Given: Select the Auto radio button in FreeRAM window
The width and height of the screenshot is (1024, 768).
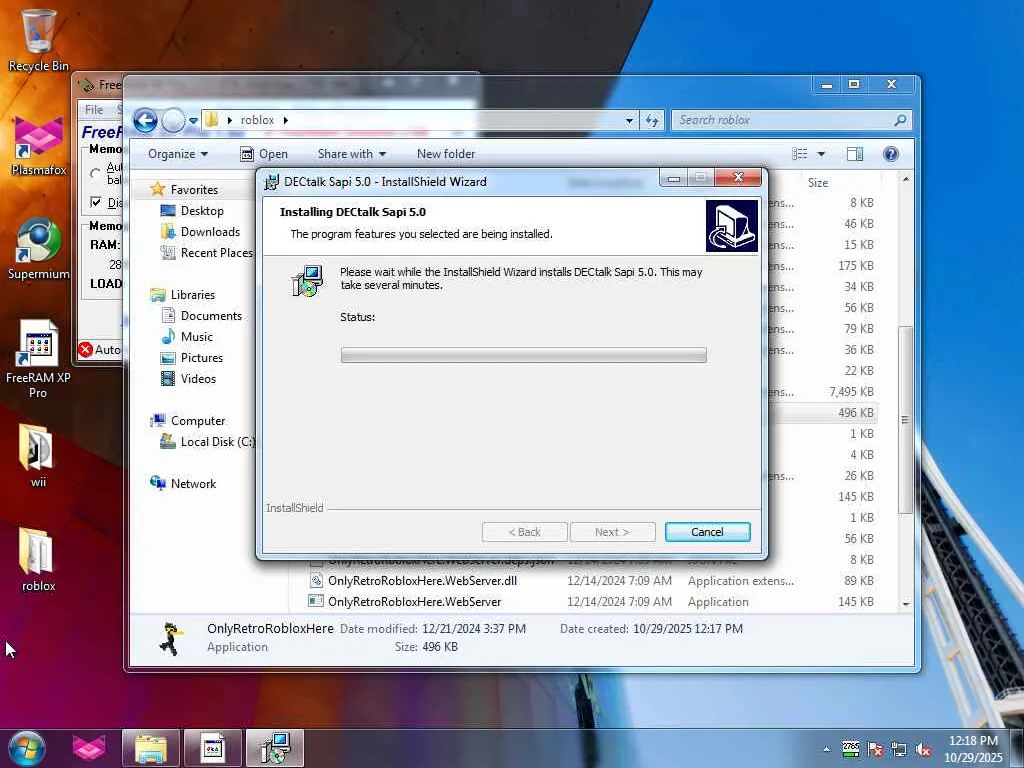Looking at the screenshot, I should coord(96,174).
